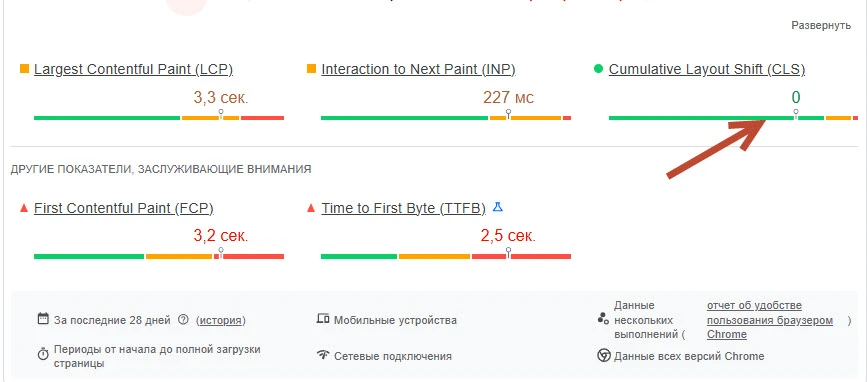Click the calendar icon for last 28 days
This screenshot has width=867, height=382.
coord(43,319)
